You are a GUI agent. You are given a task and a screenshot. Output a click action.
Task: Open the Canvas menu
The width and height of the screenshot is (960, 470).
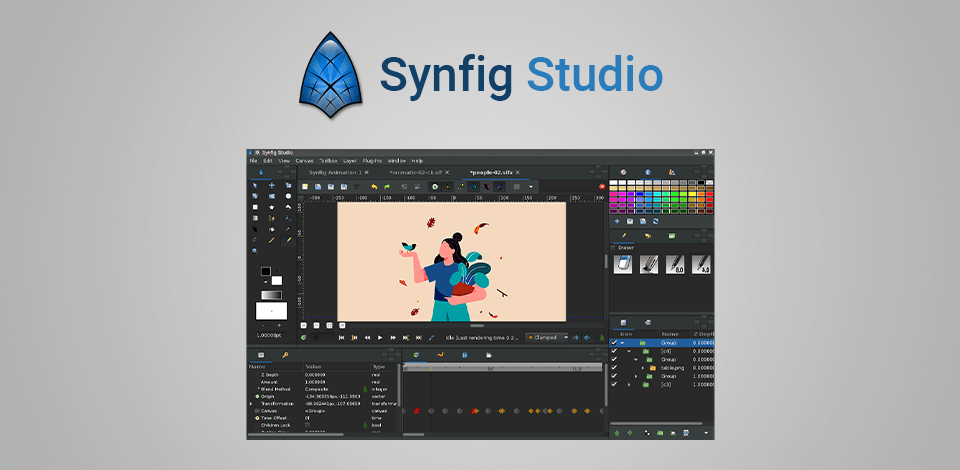304,160
